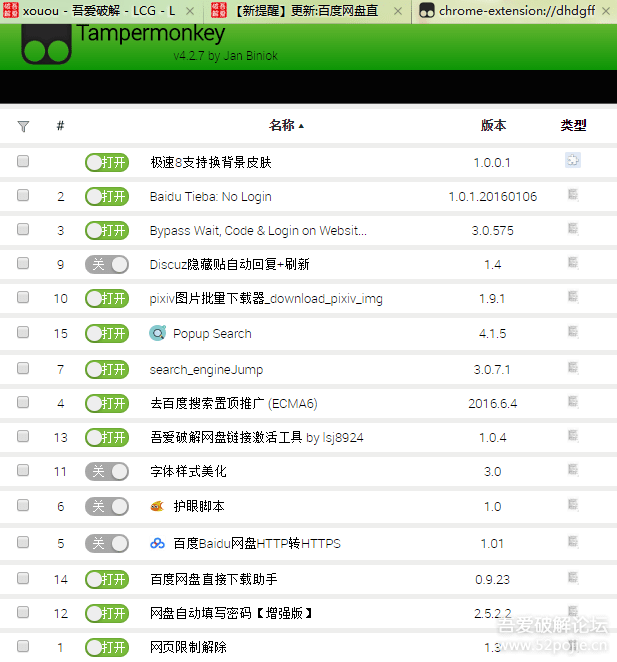Select the 网页限制解除 row checkbox

23,646
